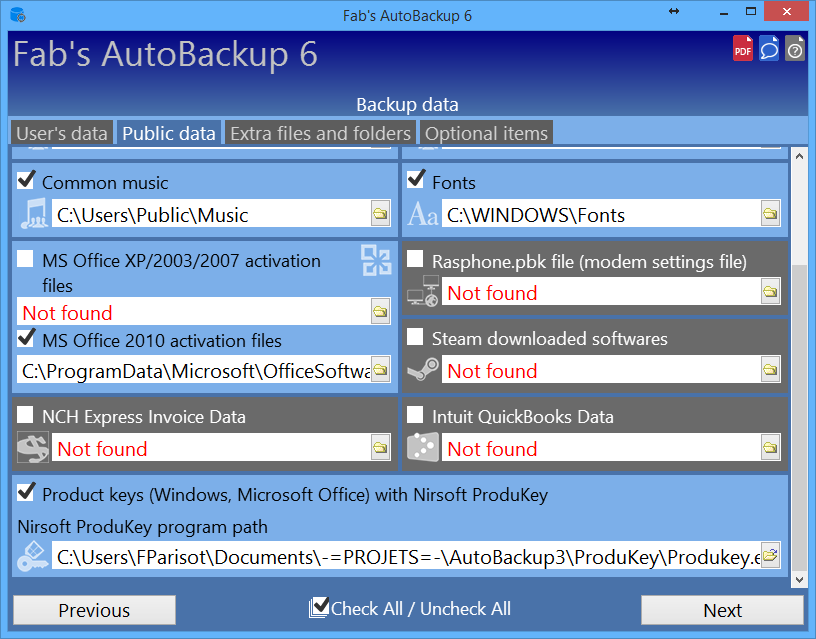Browse folder for NCH Express Invoice Data
The image size is (816, 639).
pos(380,448)
